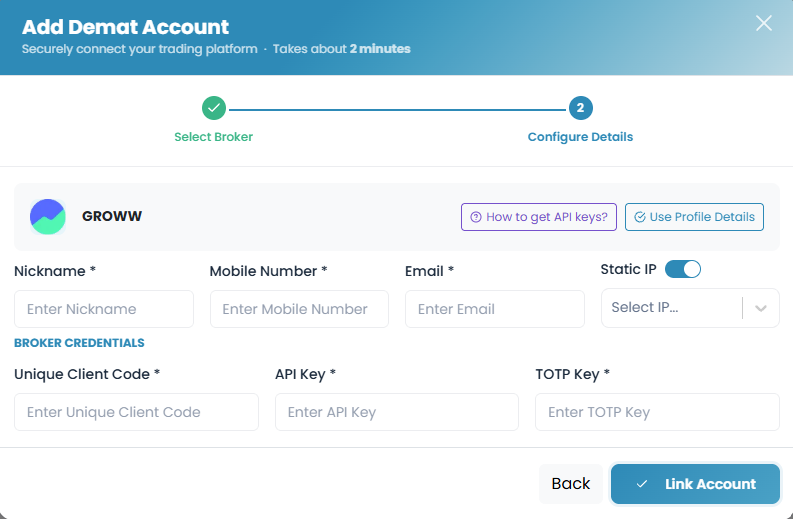Focus the Mobile Number input field

(x=299, y=309)
